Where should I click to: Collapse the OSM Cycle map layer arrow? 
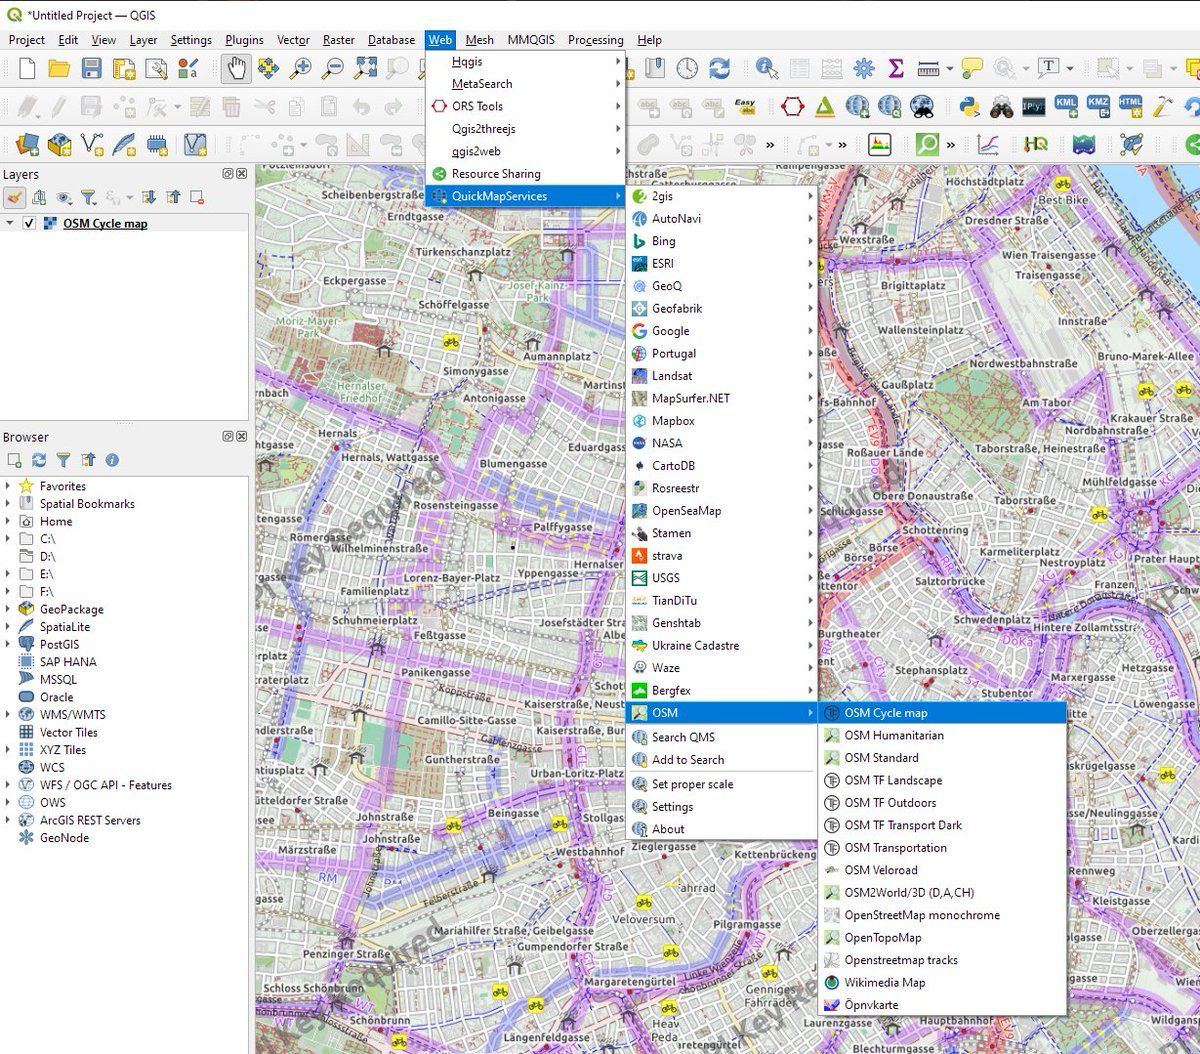point(10,223)
